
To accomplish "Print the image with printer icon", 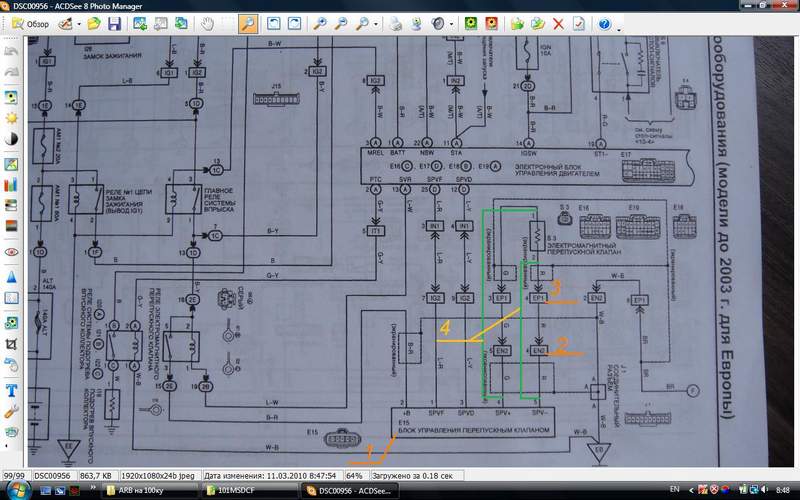I will (x=395, y=24).
